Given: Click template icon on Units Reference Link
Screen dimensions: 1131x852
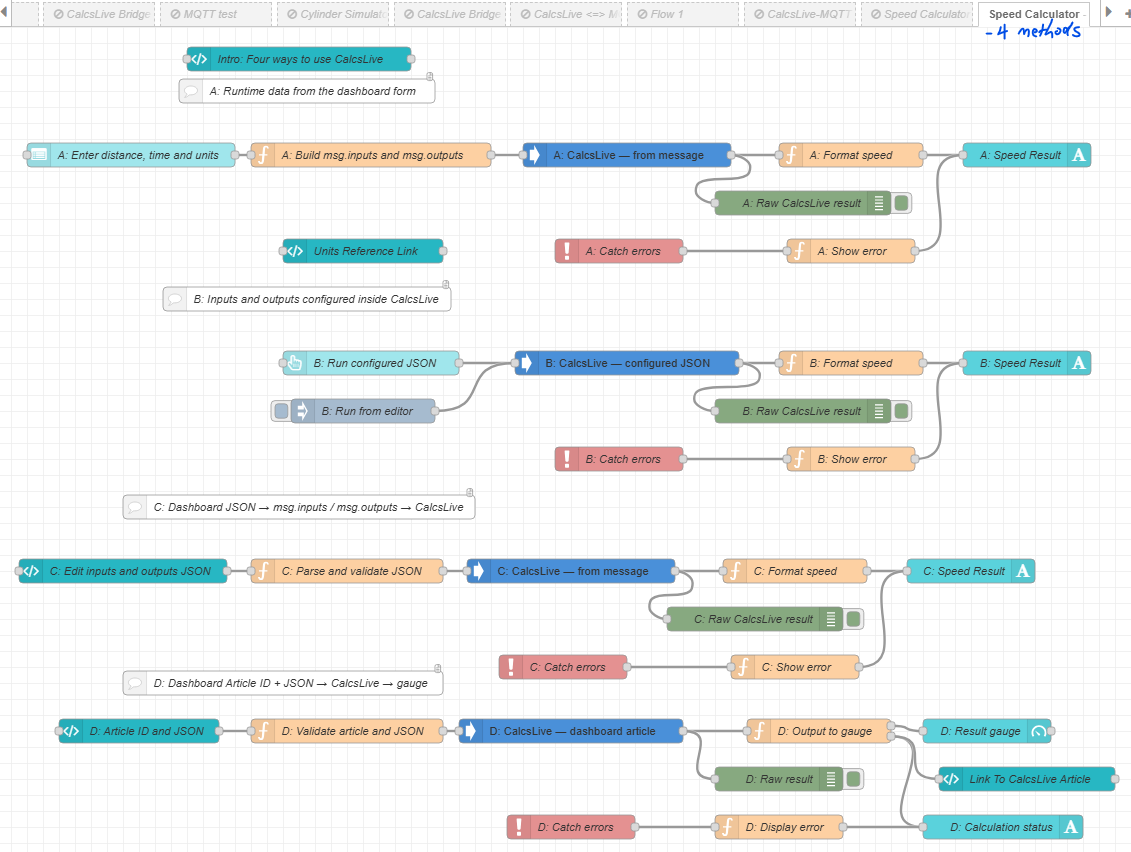Looking at the screenshot, I should point(295,251).
